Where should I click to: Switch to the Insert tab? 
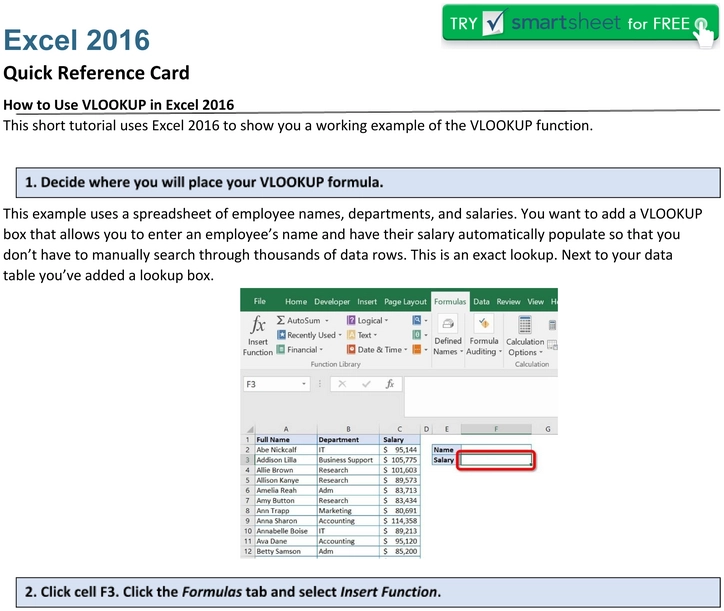point(367,302)
